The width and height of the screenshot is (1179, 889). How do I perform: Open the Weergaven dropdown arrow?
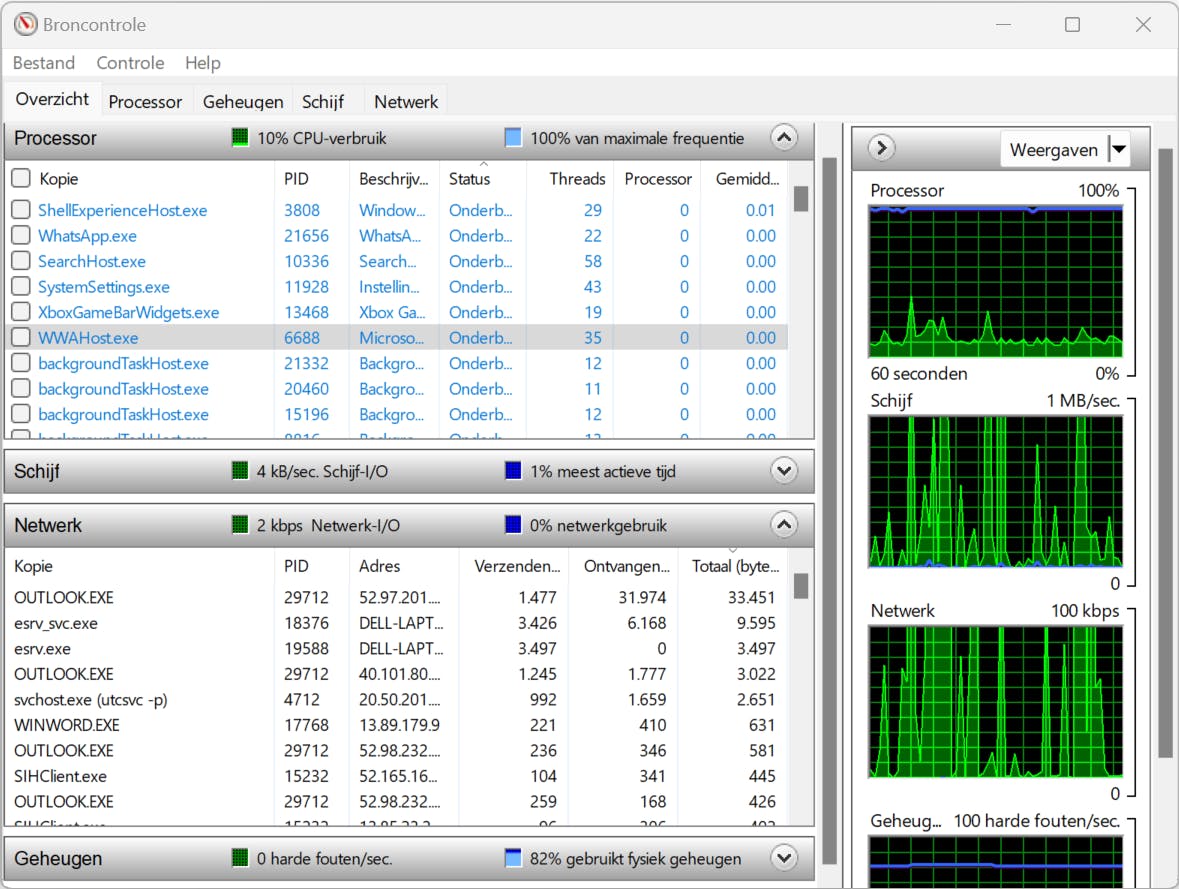(1119, 150)
